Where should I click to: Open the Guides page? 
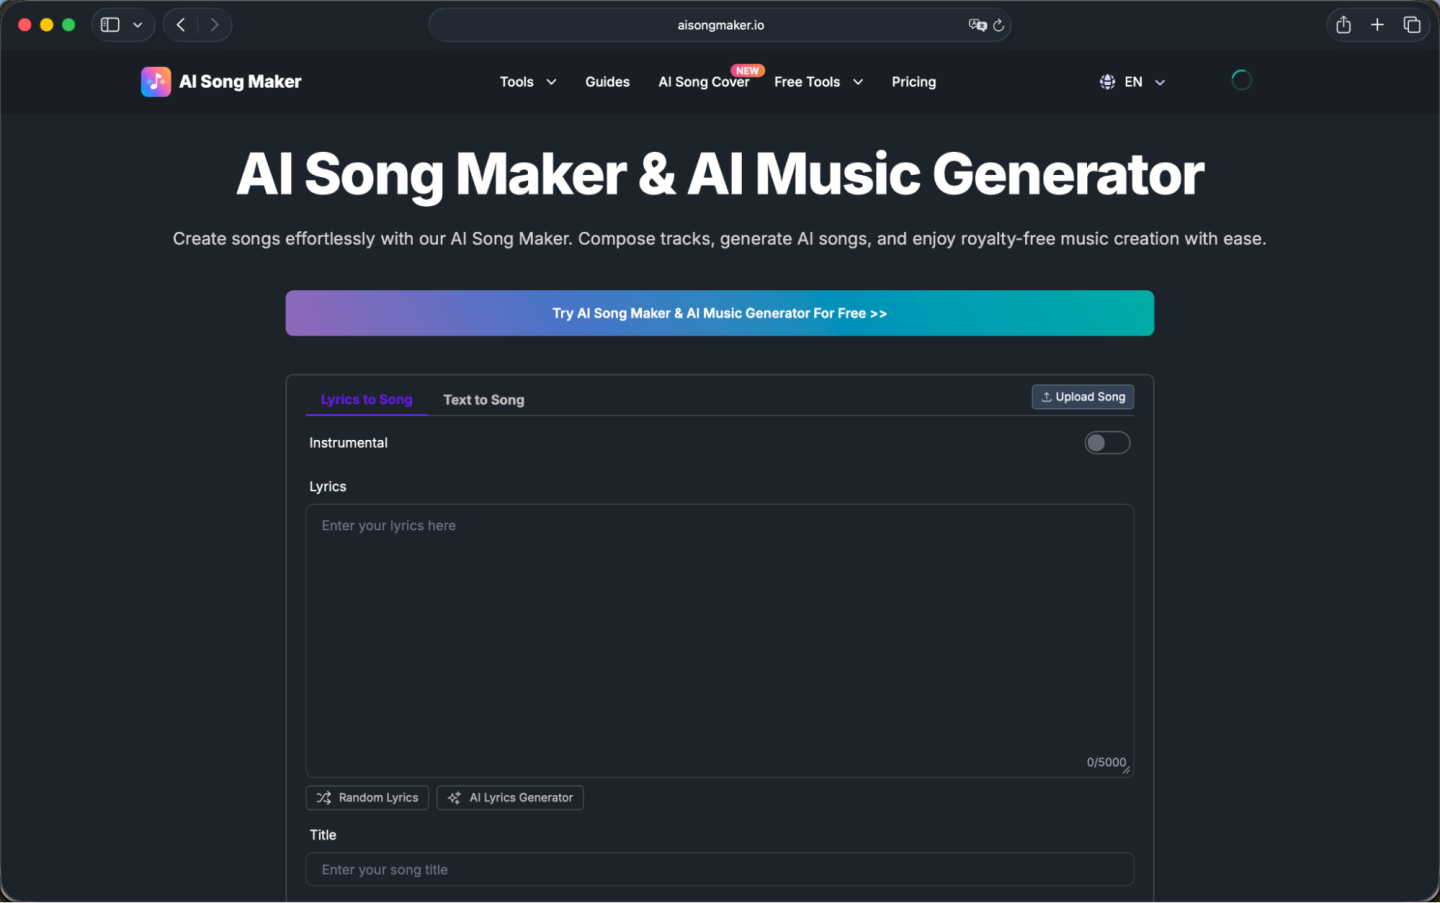[607, 81]
